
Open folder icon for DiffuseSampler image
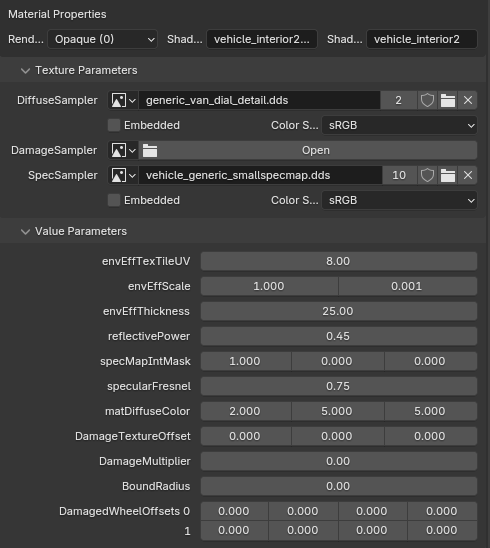pyautogui.click(x=447, y=101)
